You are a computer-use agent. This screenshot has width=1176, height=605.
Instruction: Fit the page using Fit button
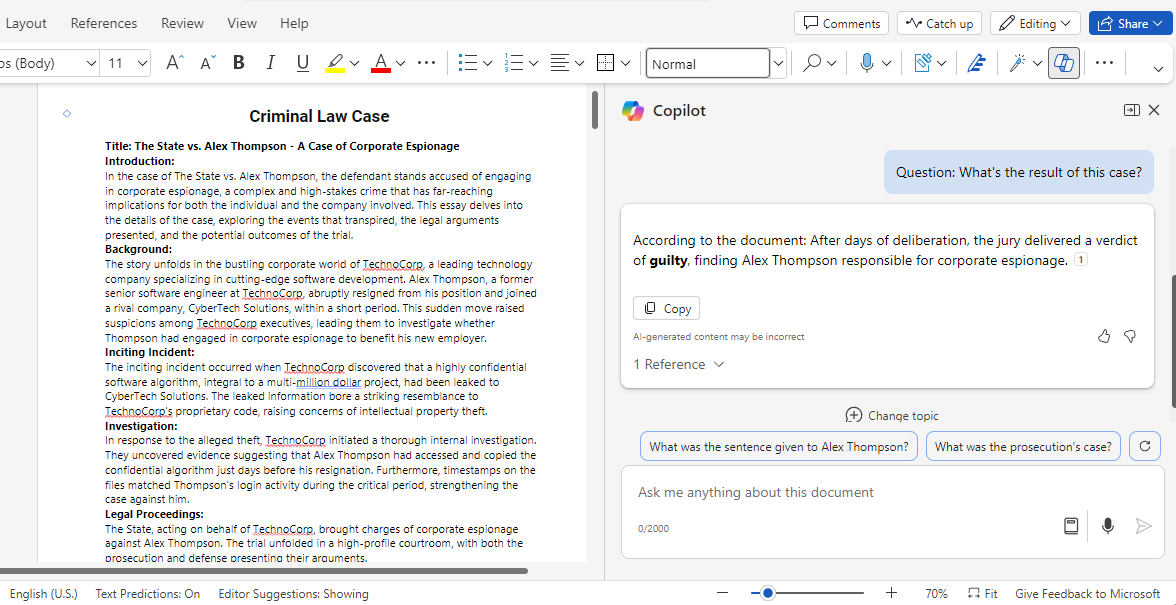tap(982, 594)
